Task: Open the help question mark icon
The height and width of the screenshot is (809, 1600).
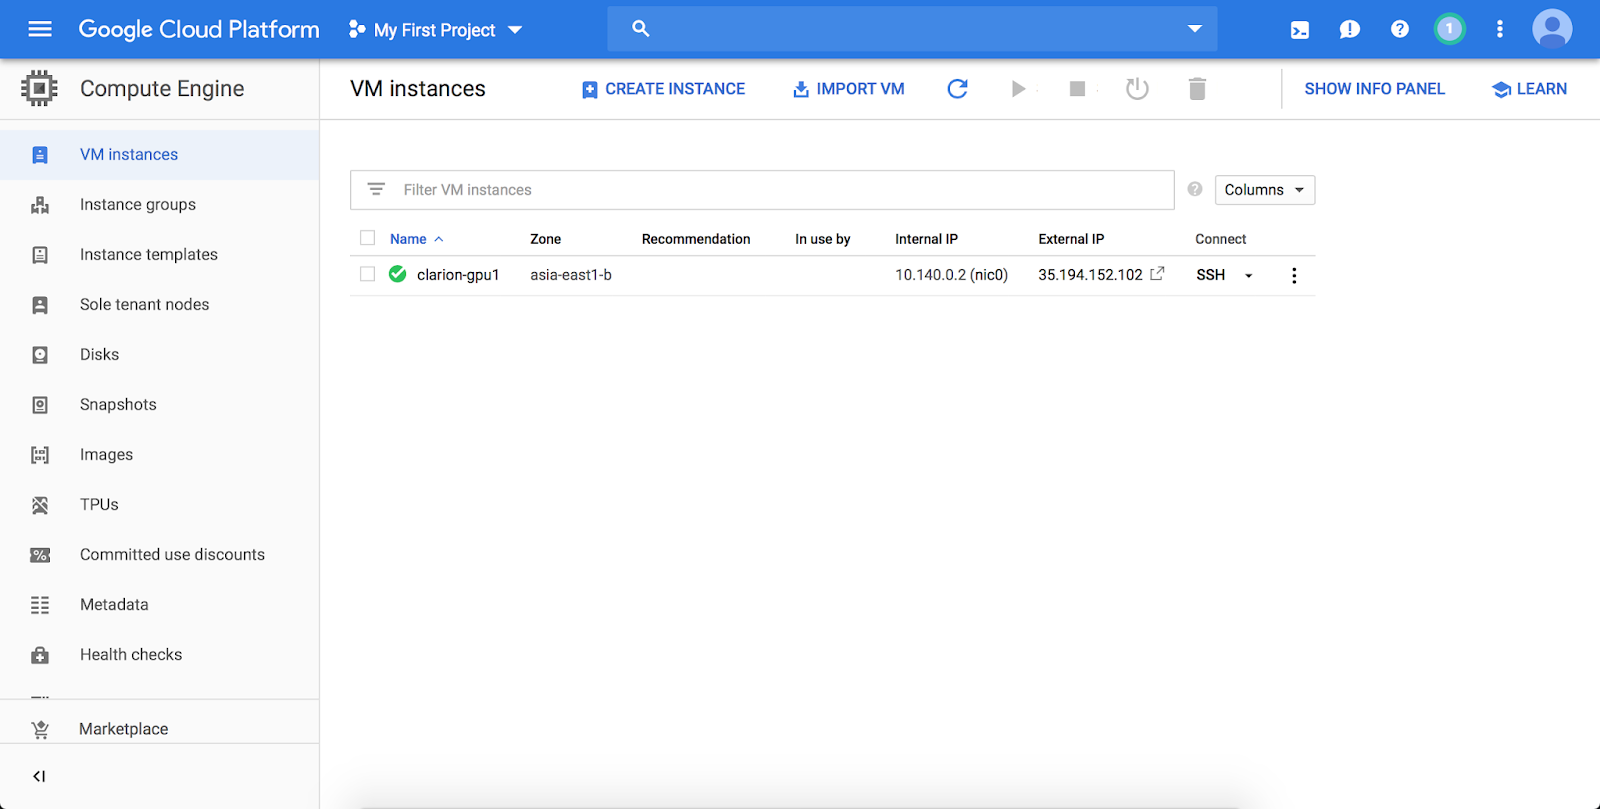Action: pos(1400,29)
